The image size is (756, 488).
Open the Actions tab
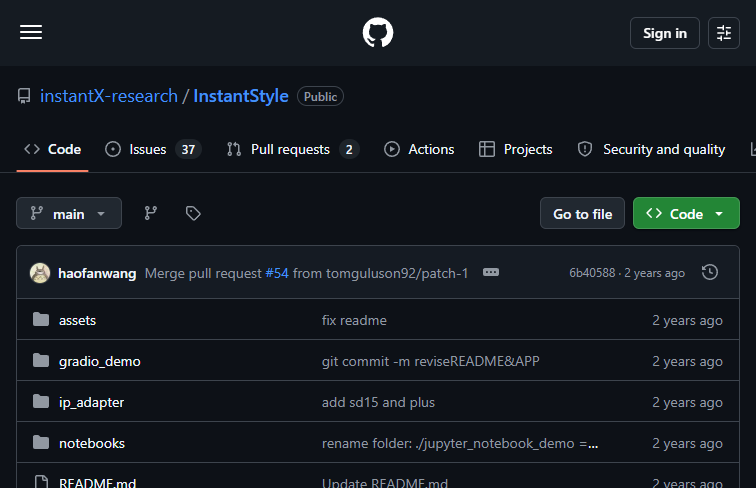coord(419,149)
